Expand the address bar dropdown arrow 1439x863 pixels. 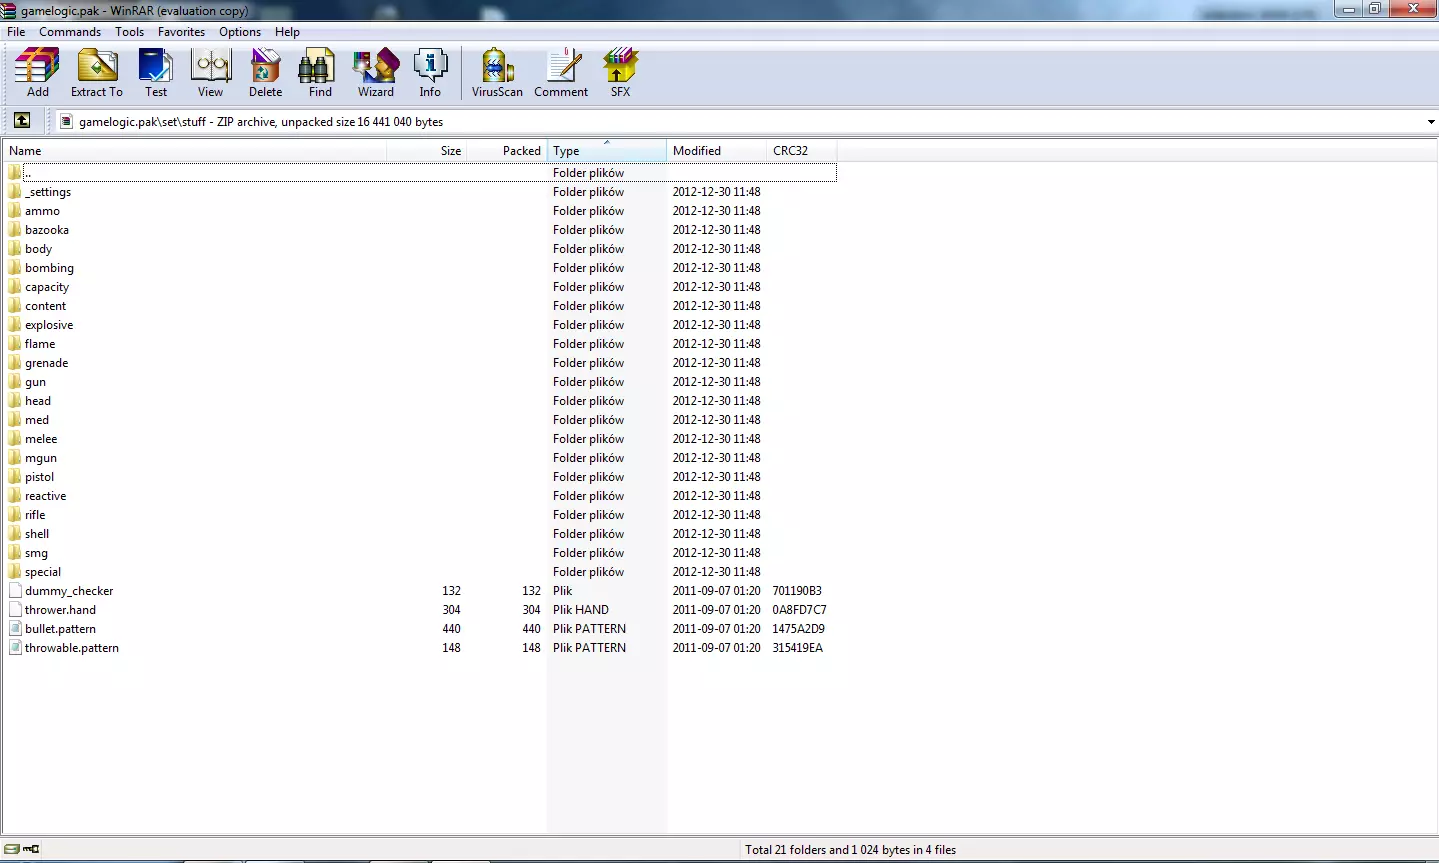click(x=1431, y=122)
